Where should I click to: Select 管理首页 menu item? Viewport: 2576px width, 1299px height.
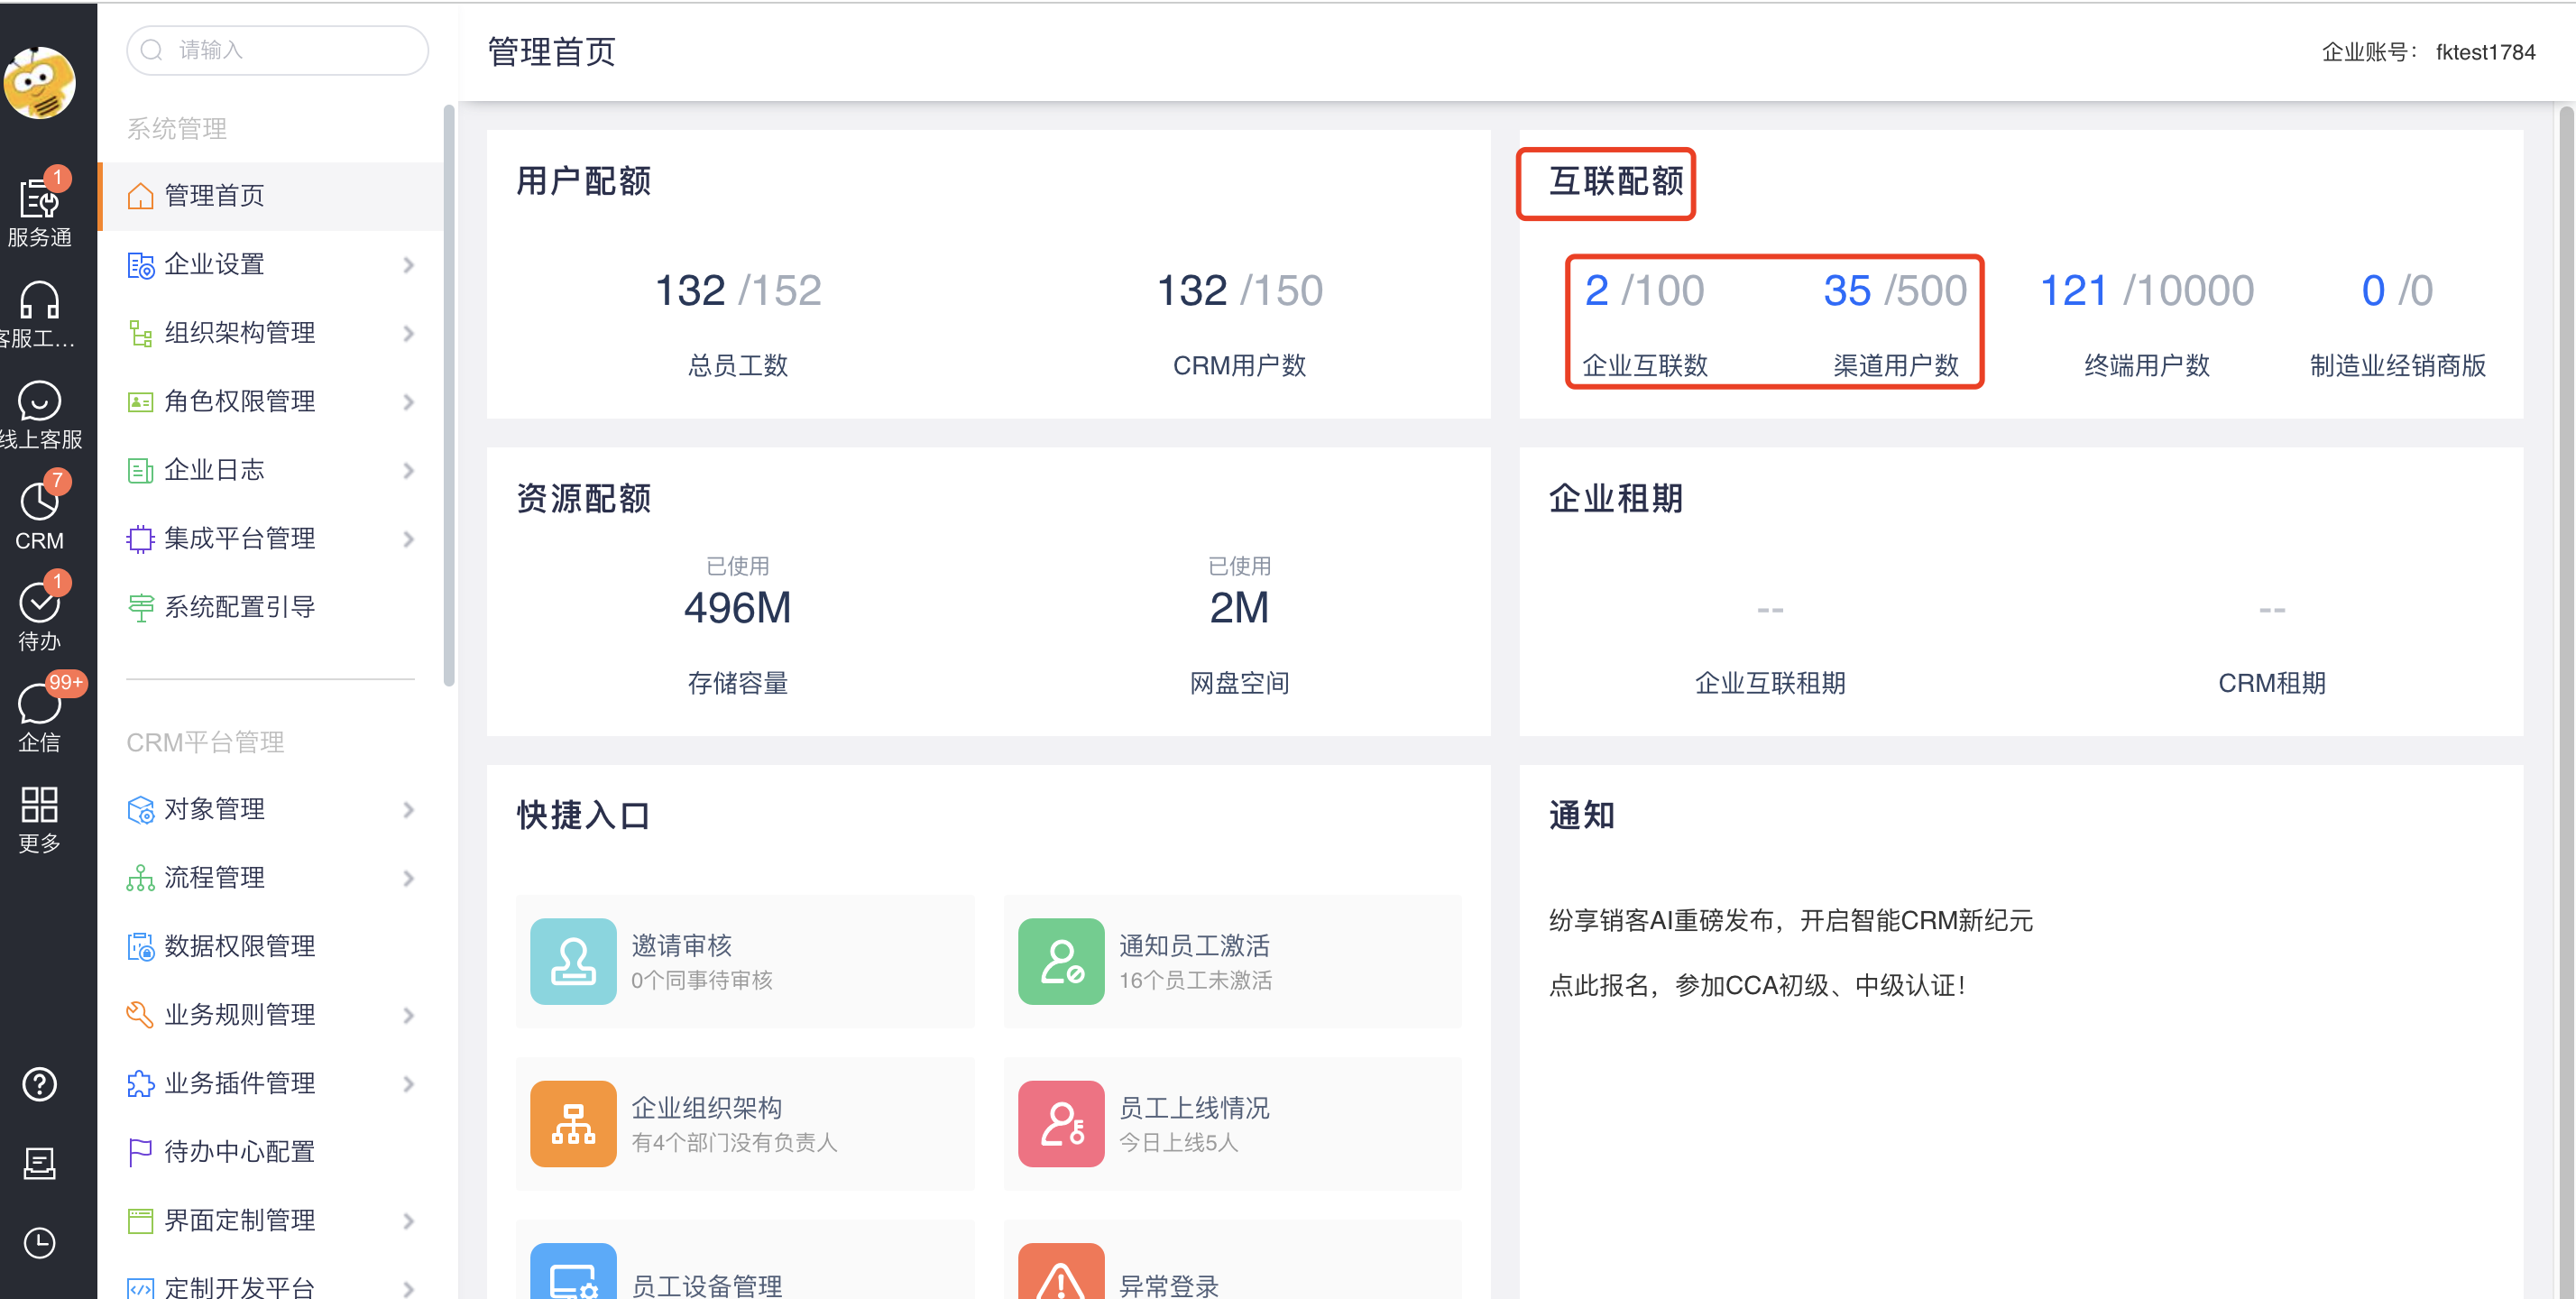click(270, 196)
